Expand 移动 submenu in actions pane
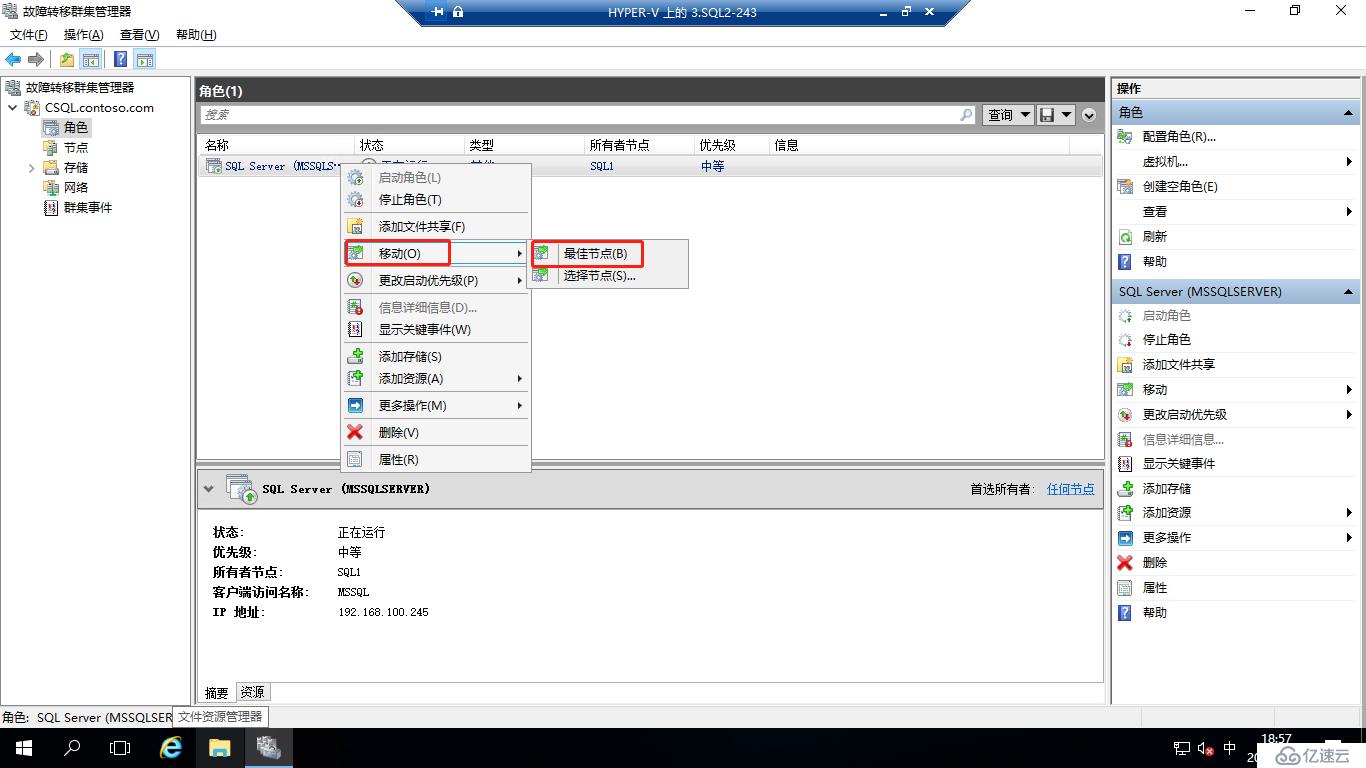1366x768 pixels. click(x=1348, y=389)
